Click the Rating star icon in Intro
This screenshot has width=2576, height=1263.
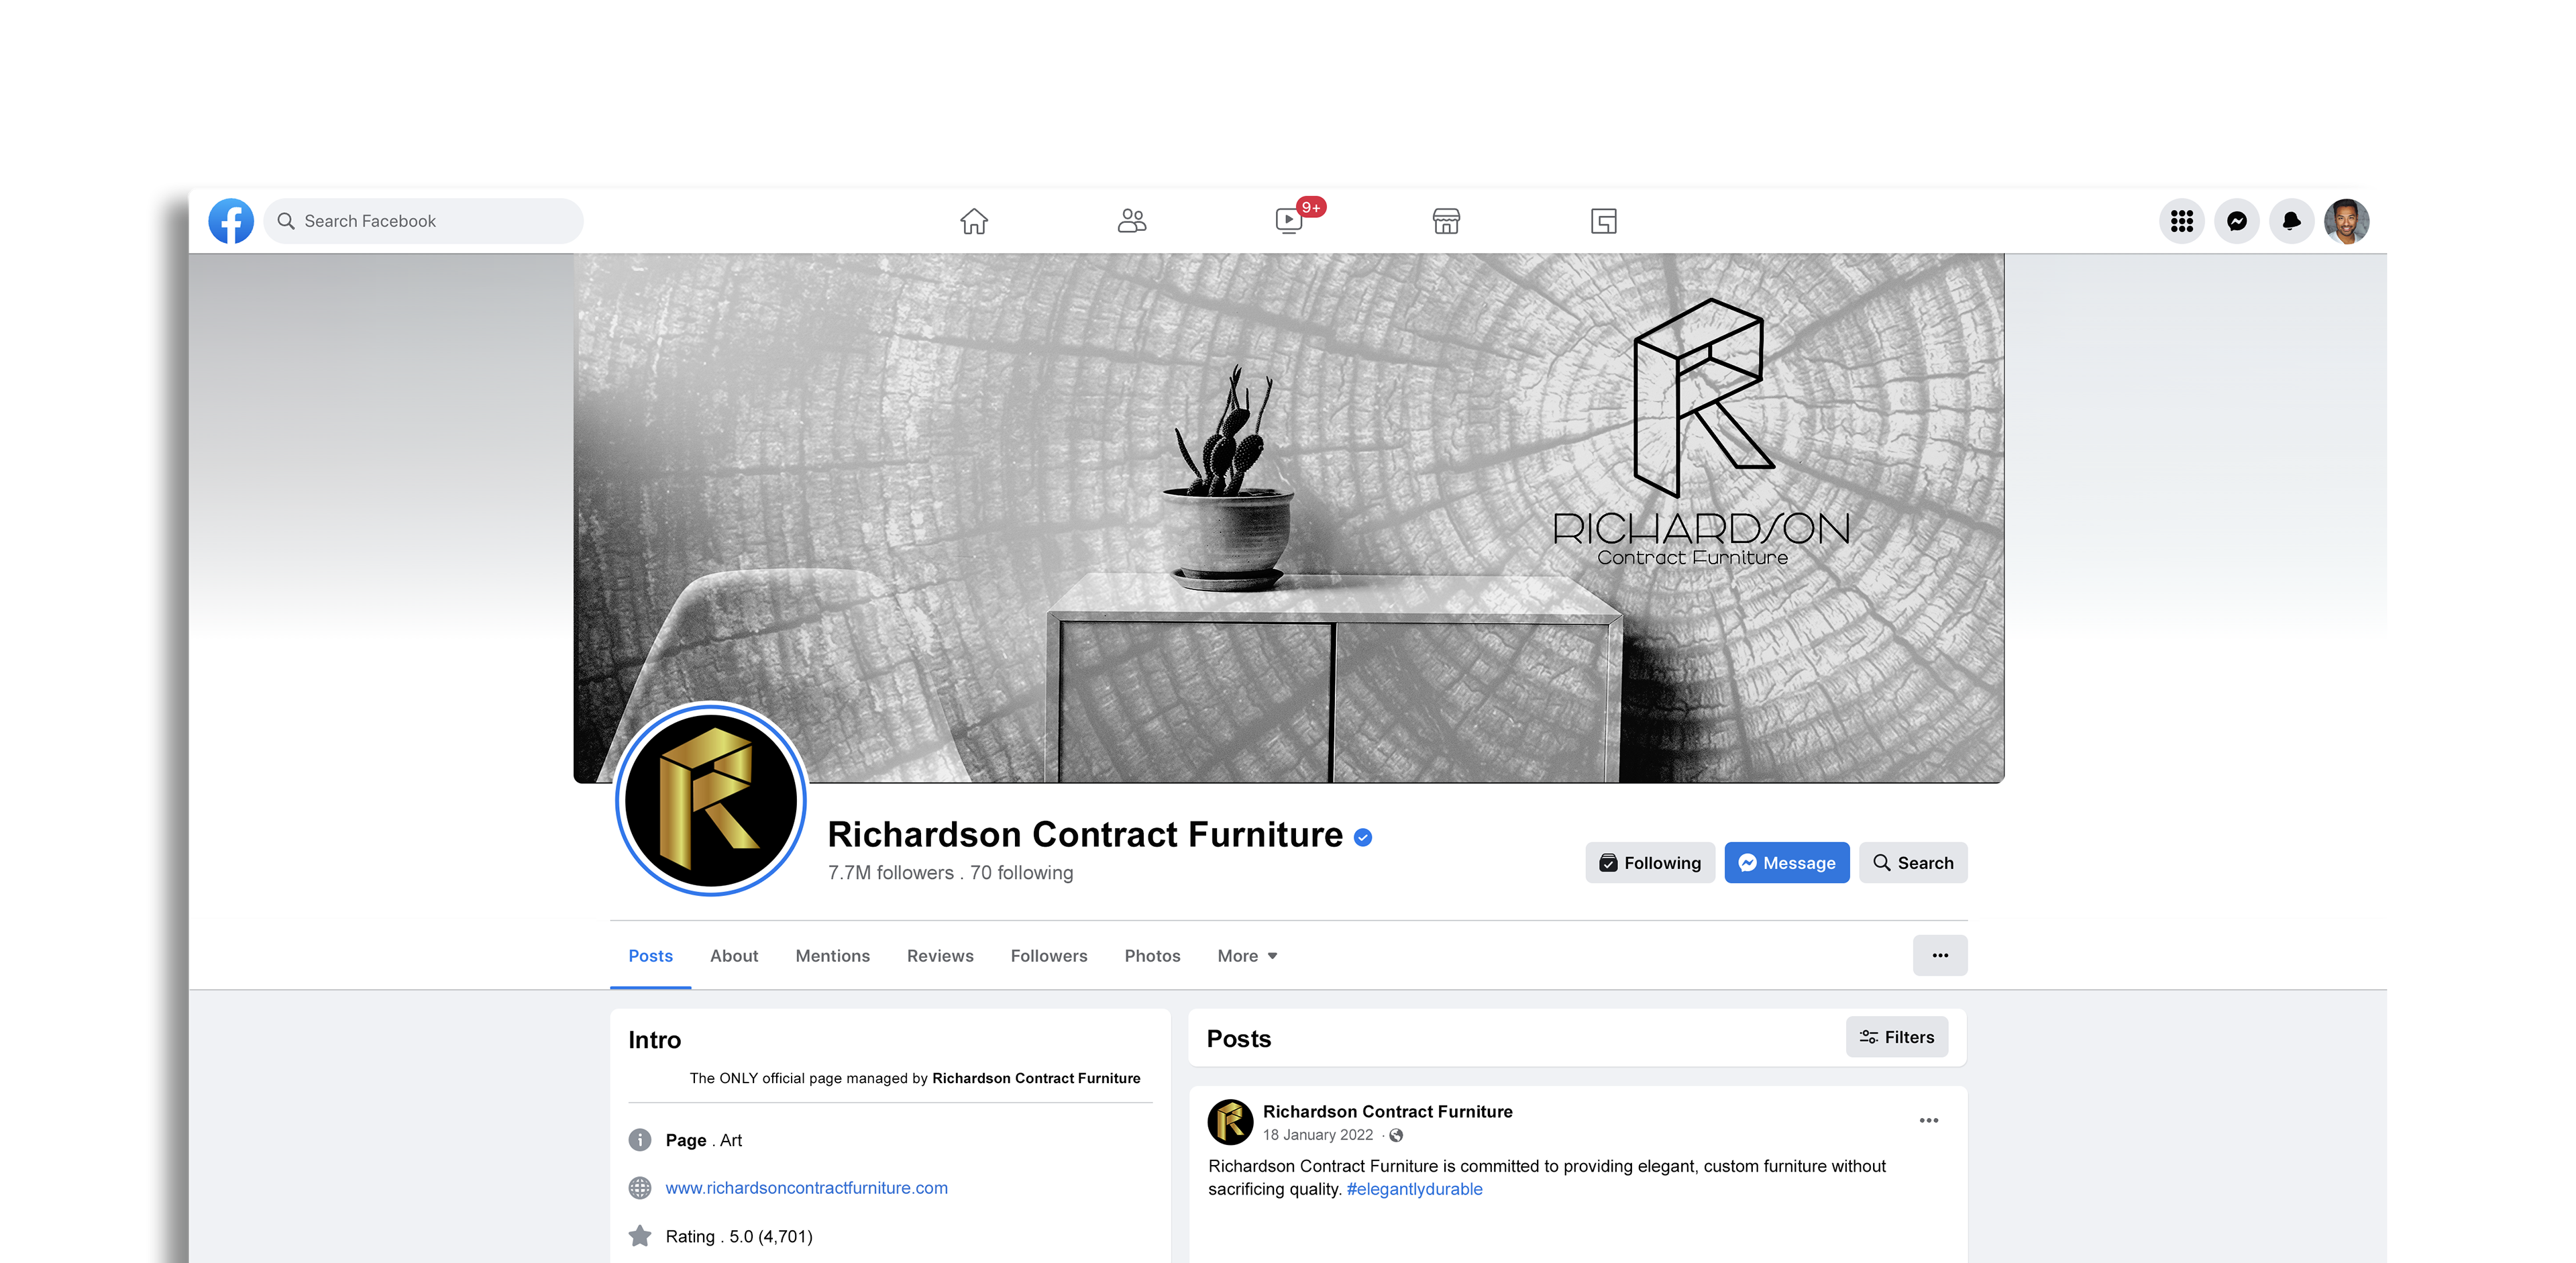[640, 1236]
